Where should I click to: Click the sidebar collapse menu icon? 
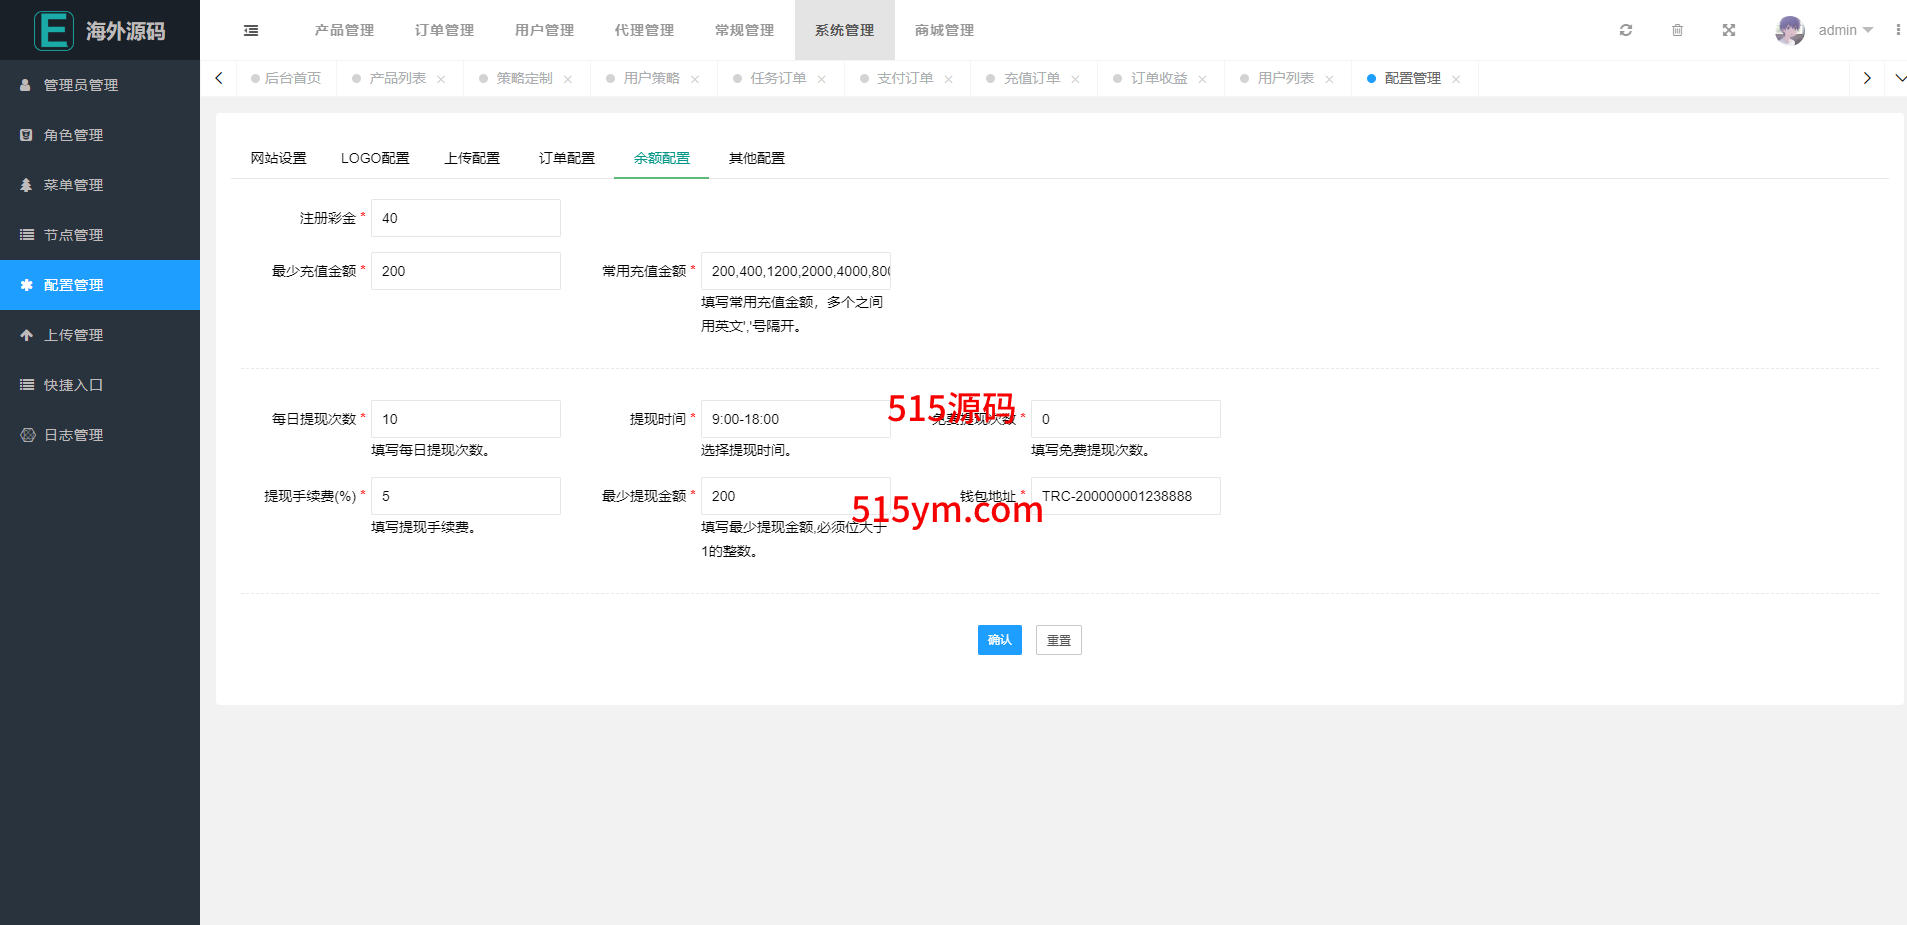point(251,31)
